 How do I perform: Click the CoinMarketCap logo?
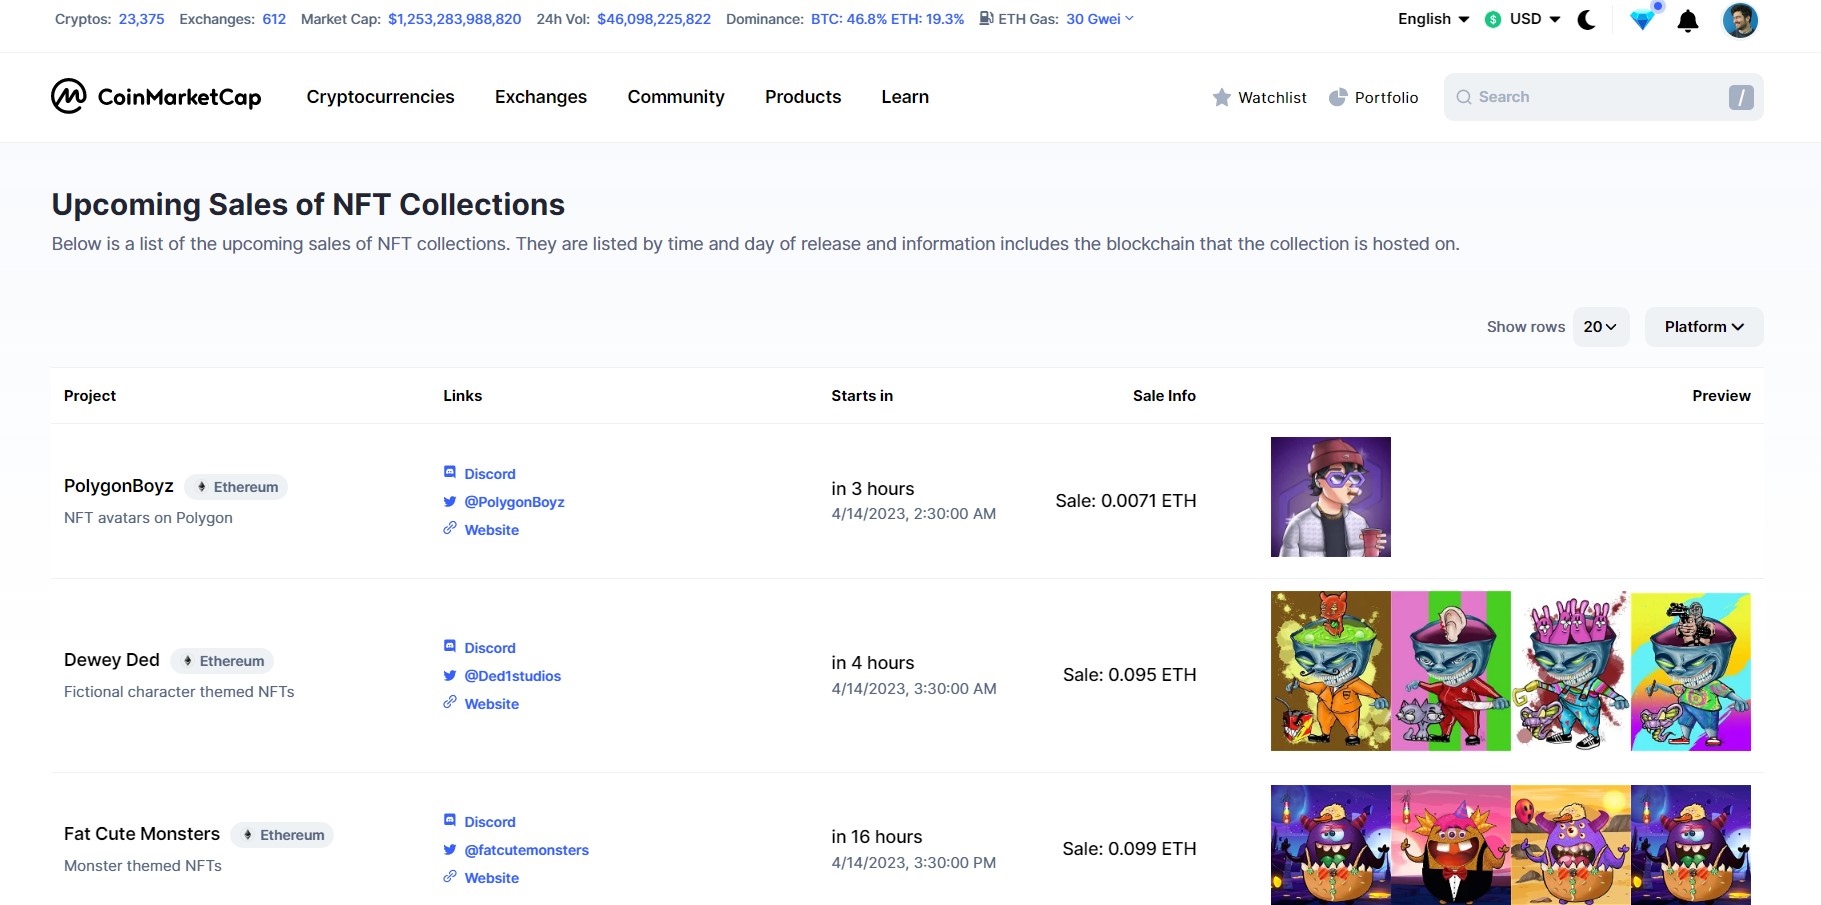pos(156,96)
